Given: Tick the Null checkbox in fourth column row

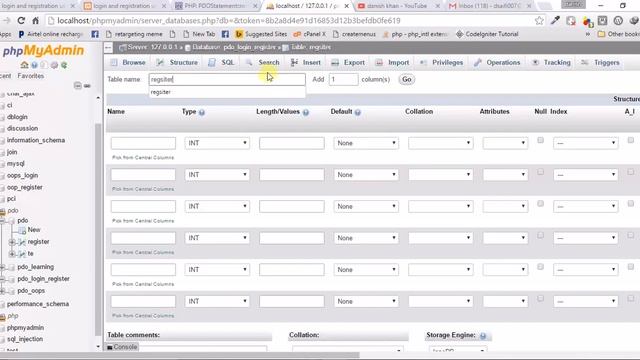Looking at the screenshot, I should click(x=540, y=235).
